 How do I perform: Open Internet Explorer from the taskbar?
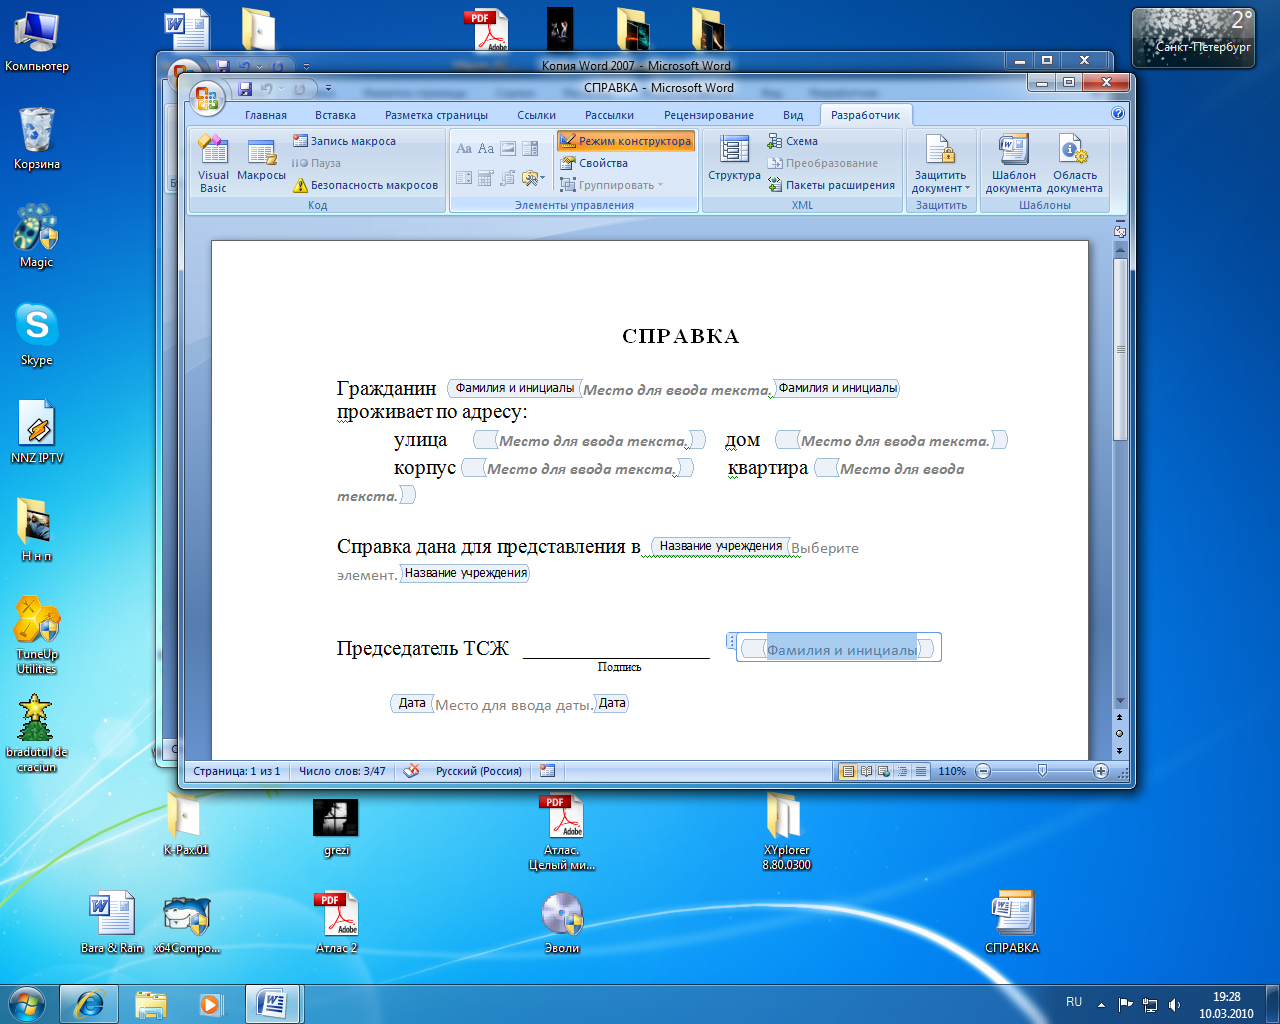(89, 1003)
